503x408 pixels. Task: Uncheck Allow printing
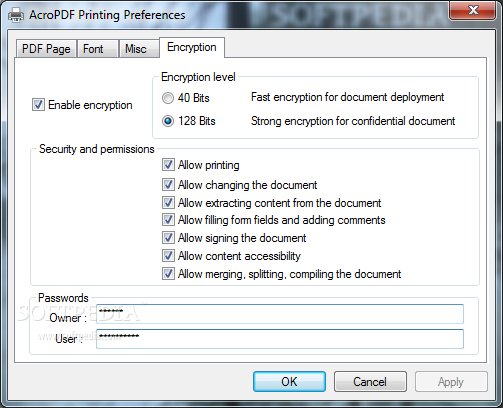point(168,165)
